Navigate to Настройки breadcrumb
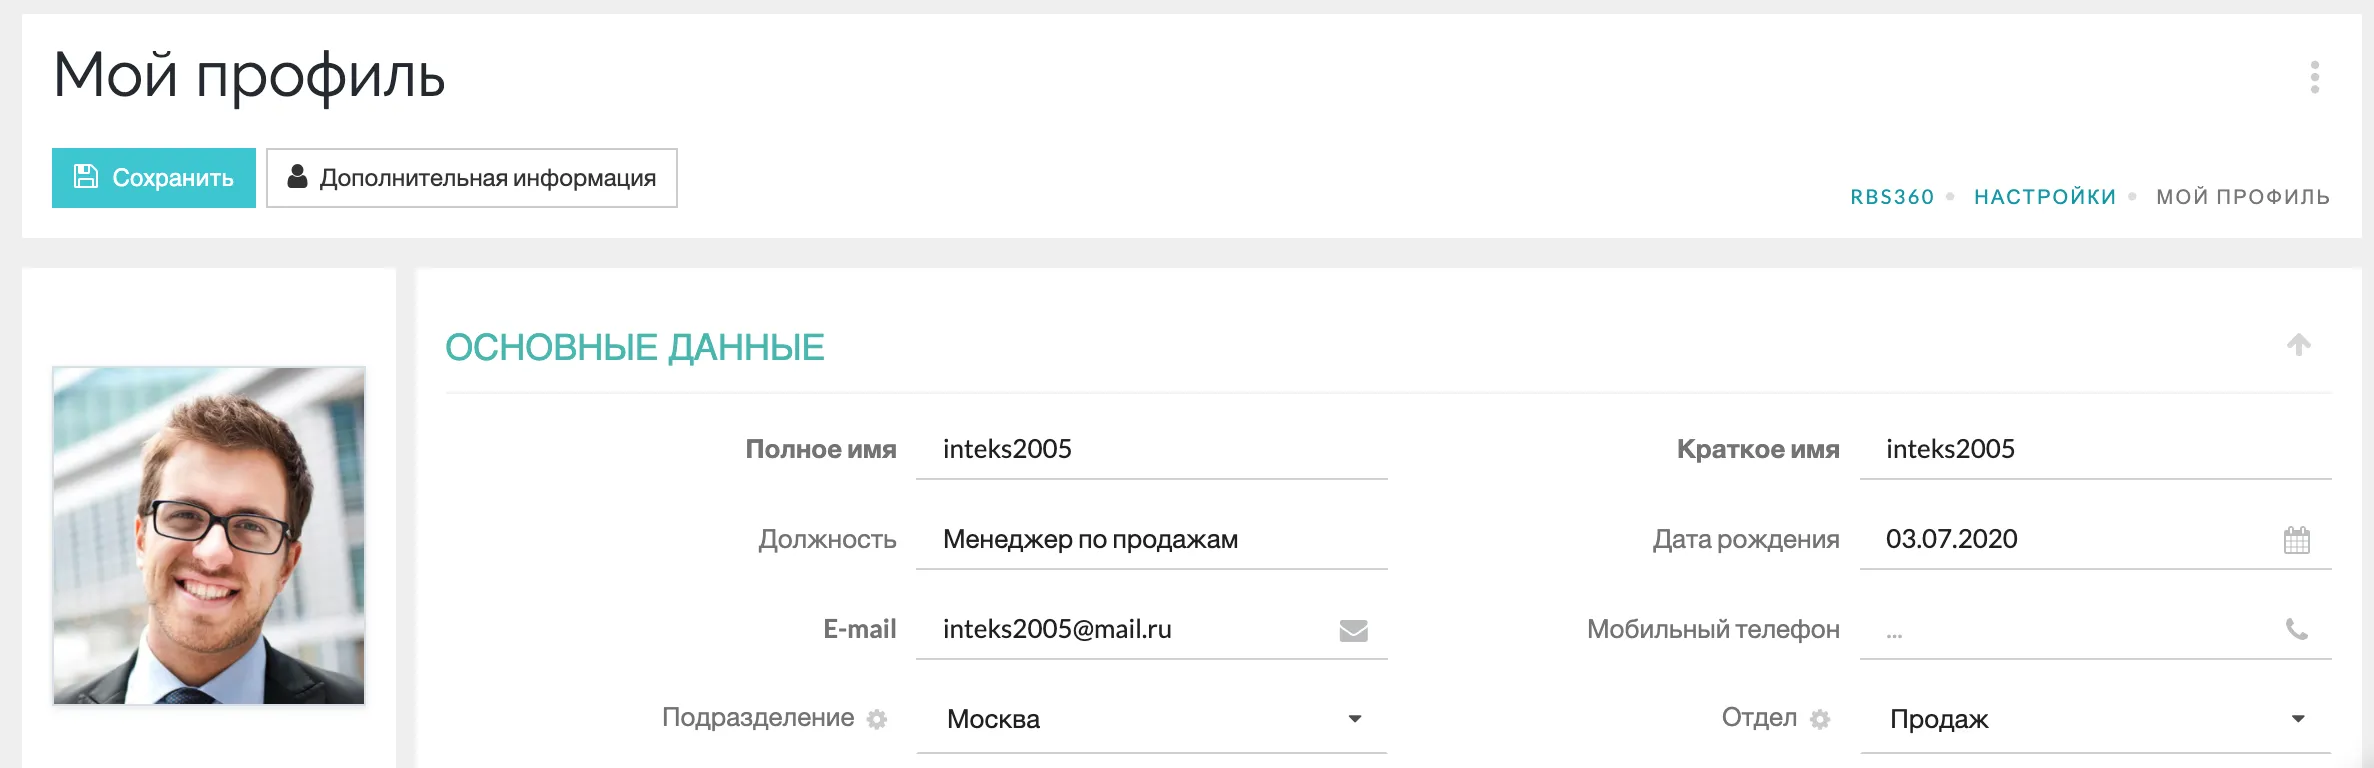This screenshot has width=2374, height=768. (2045, 197)
